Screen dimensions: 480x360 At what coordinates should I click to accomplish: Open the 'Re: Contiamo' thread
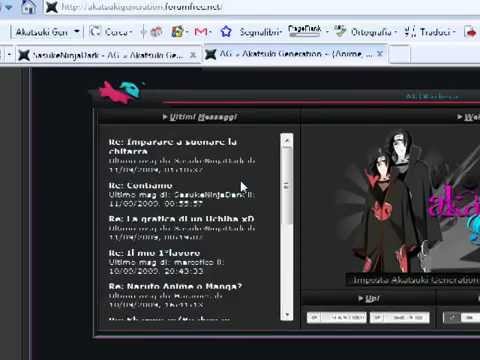click(x=141, y=185)
